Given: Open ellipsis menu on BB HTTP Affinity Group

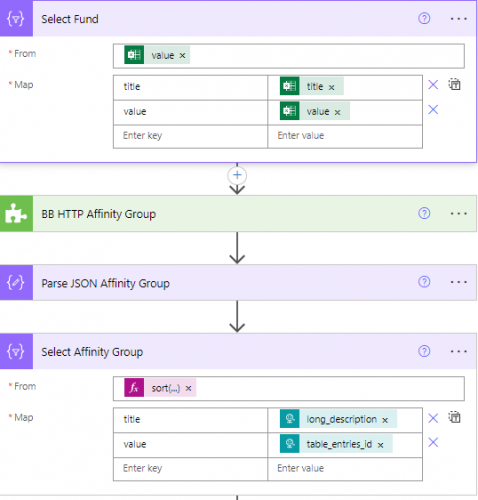Looking at the screenshot, I should pyautogui.click(x=458, y=213).
